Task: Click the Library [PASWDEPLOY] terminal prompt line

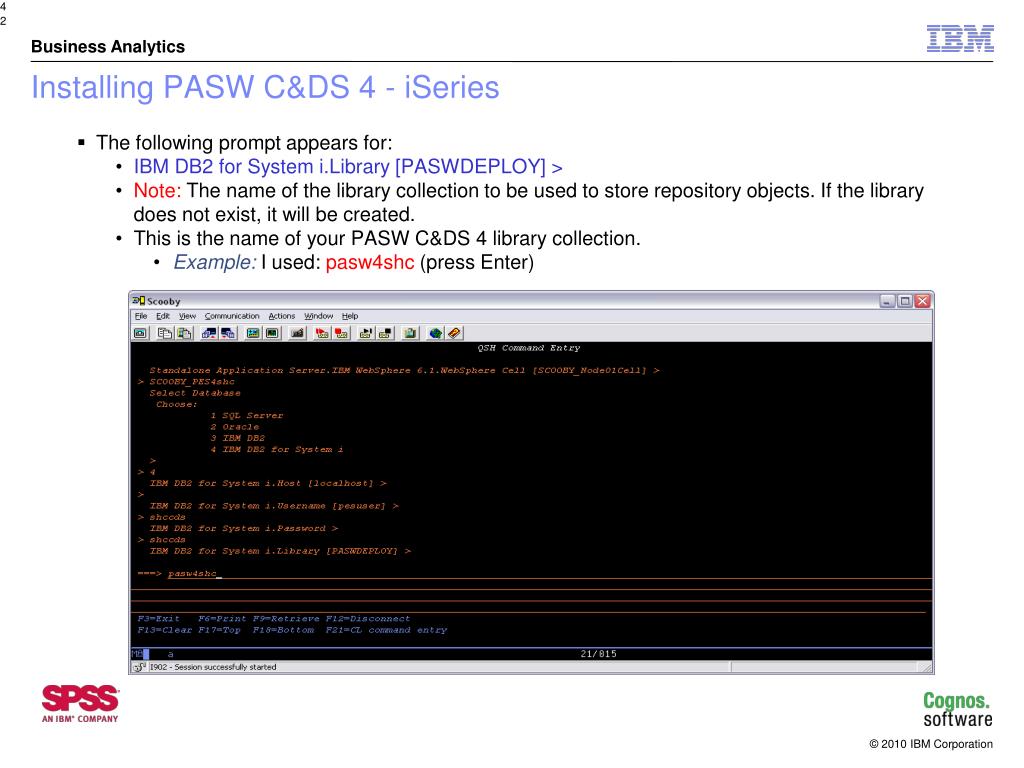Action: point(280,551)
